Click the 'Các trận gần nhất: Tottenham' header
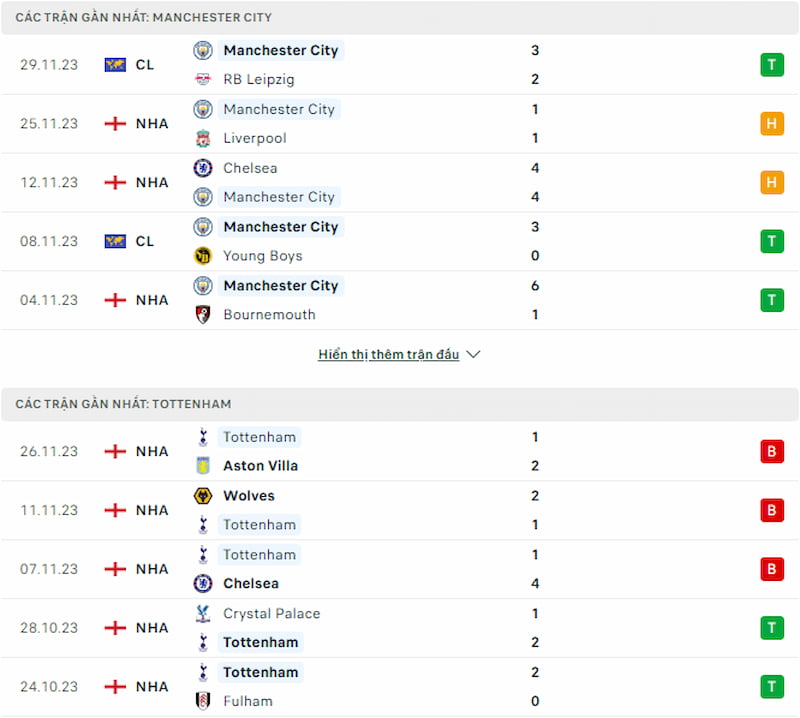The height and width of the screenshot is (718, 800). coord(123,404)
